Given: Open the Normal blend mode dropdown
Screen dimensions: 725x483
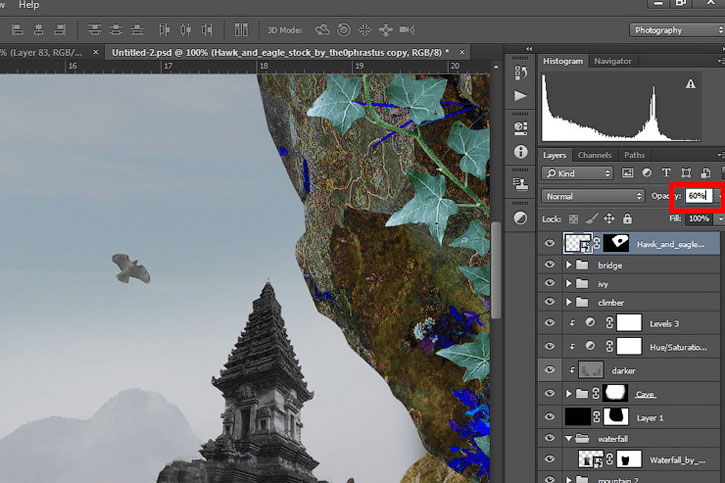Looking at the screenshot, I should [593, 196].
